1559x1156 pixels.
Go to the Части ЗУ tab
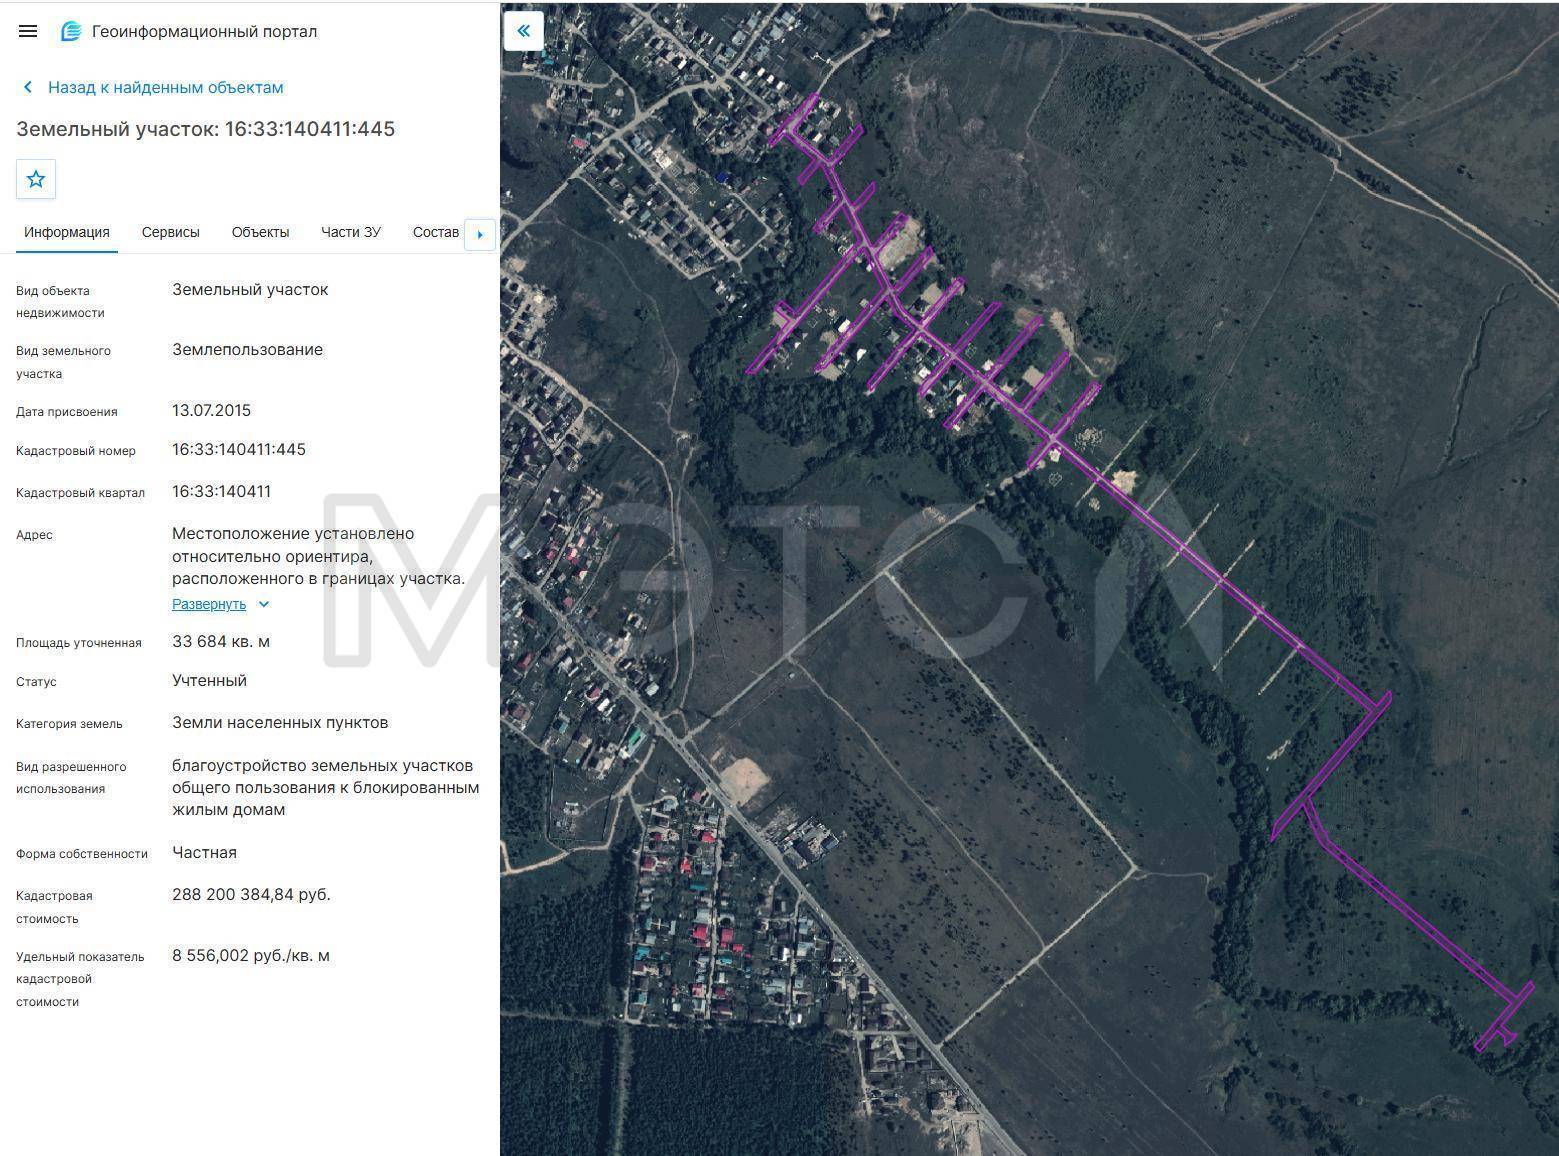tap(351, 232)
